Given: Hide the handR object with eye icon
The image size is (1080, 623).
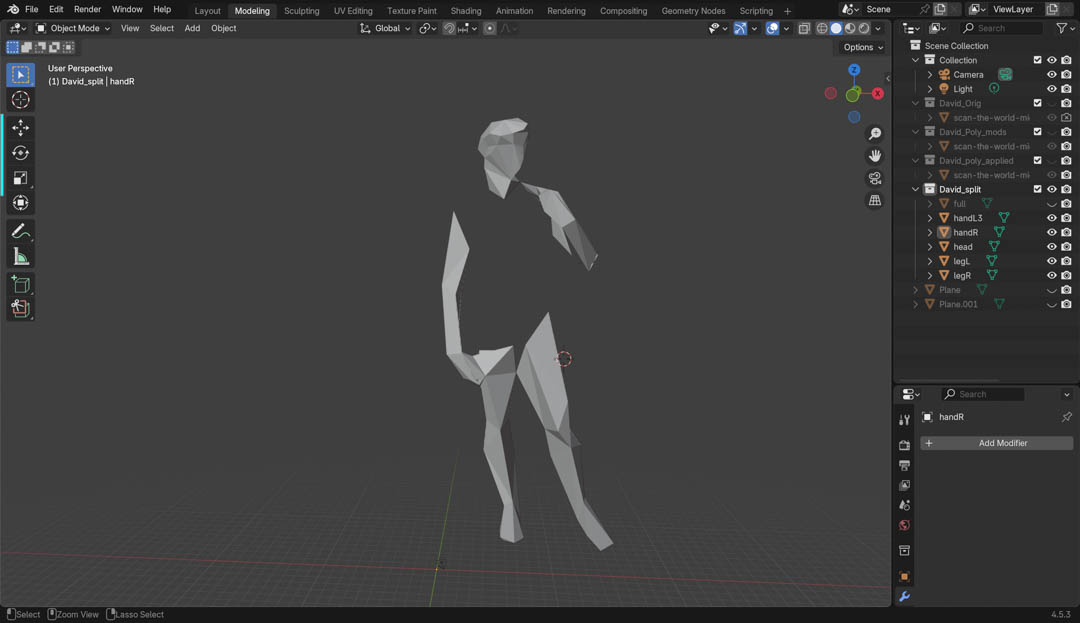Looking at the screenshot, I should (1051, 232).
